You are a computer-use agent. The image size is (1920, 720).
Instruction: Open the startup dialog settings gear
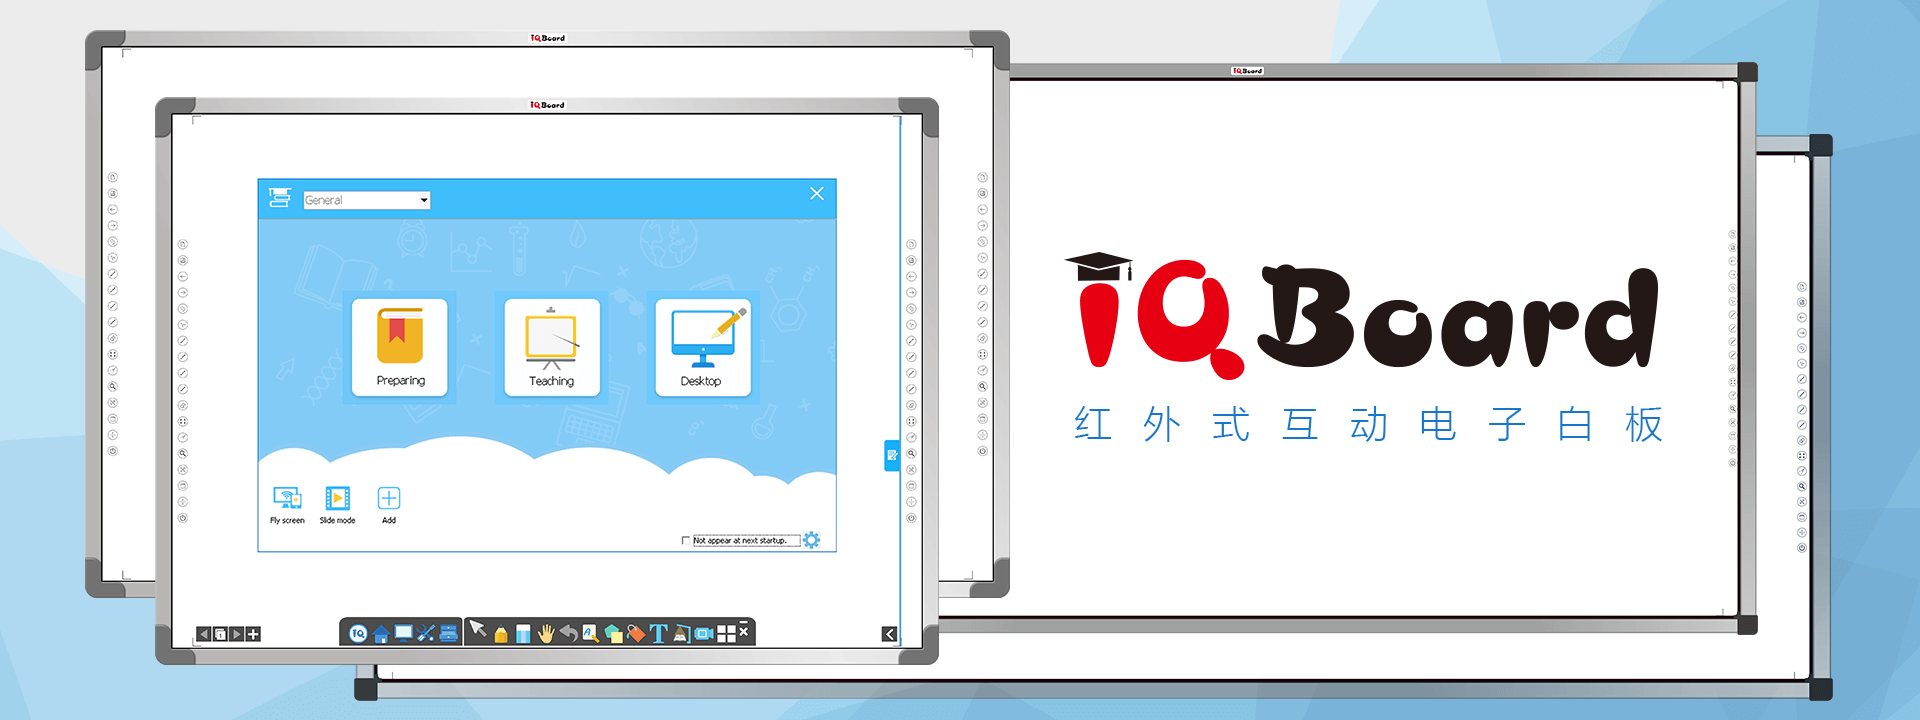(x=812, y=540)
